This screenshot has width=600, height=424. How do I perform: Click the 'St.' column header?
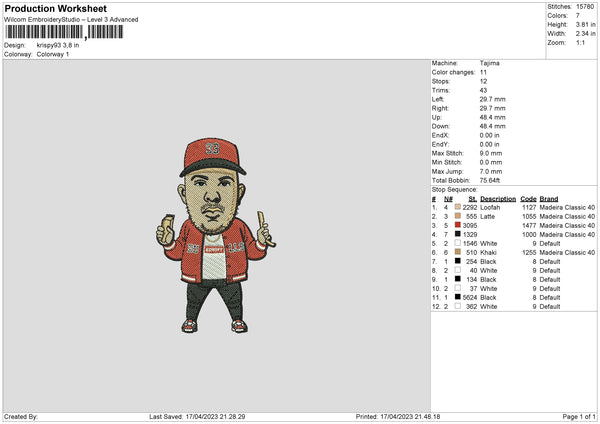pos(473,199)
